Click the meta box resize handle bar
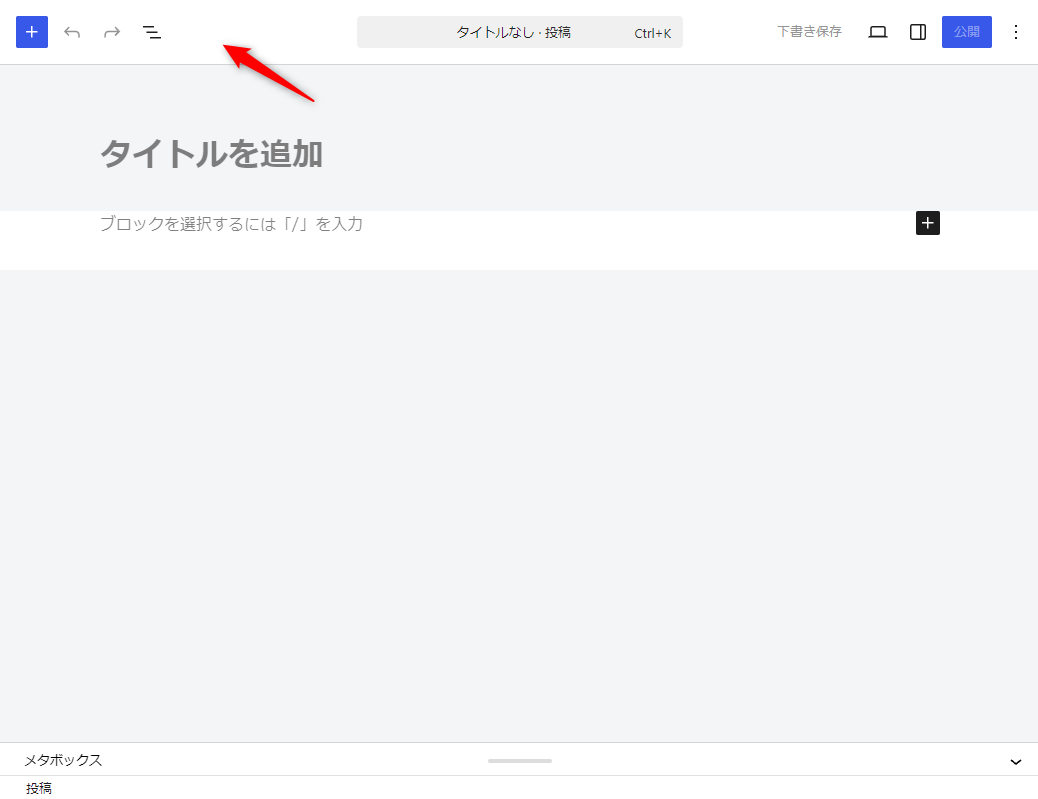 519,761
